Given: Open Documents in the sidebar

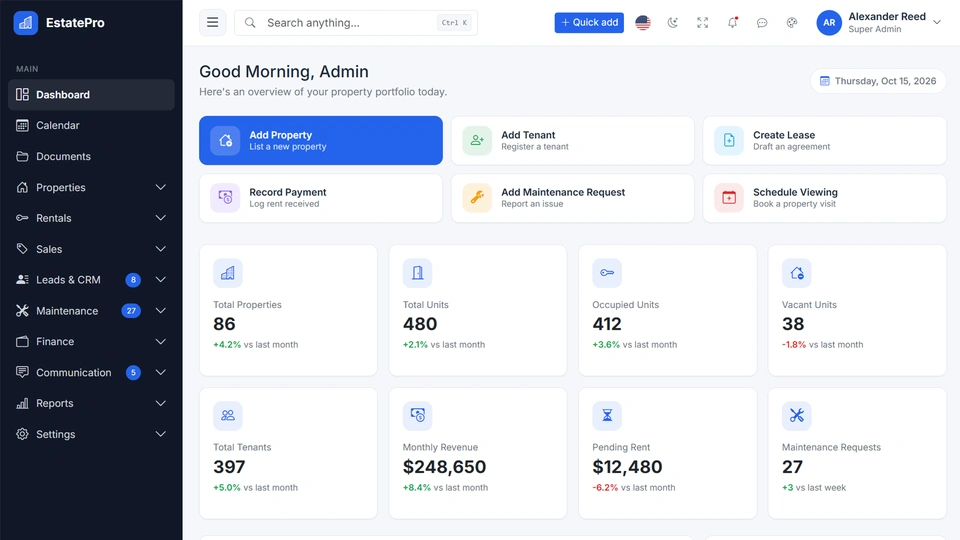Looking at the screenshot, I should pos(91,156).
